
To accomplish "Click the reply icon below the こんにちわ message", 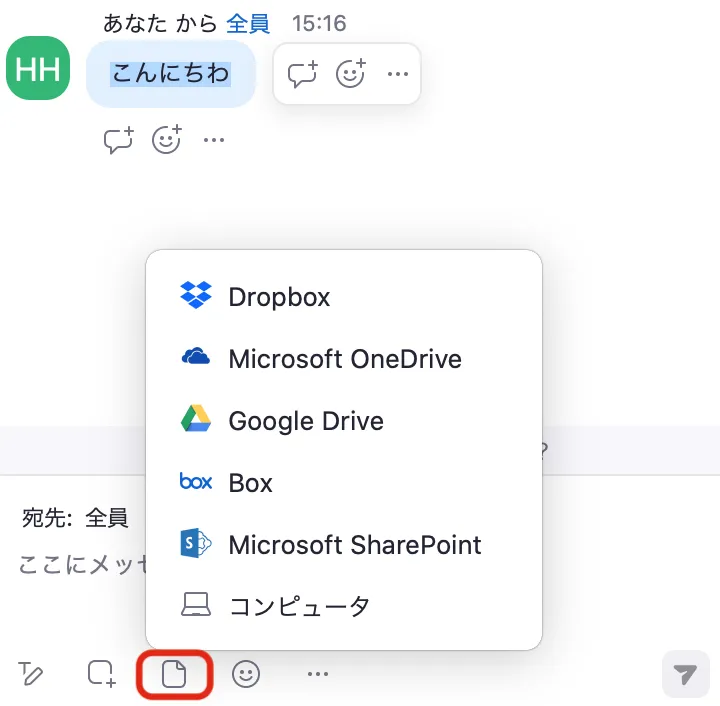I will (119, 140).
